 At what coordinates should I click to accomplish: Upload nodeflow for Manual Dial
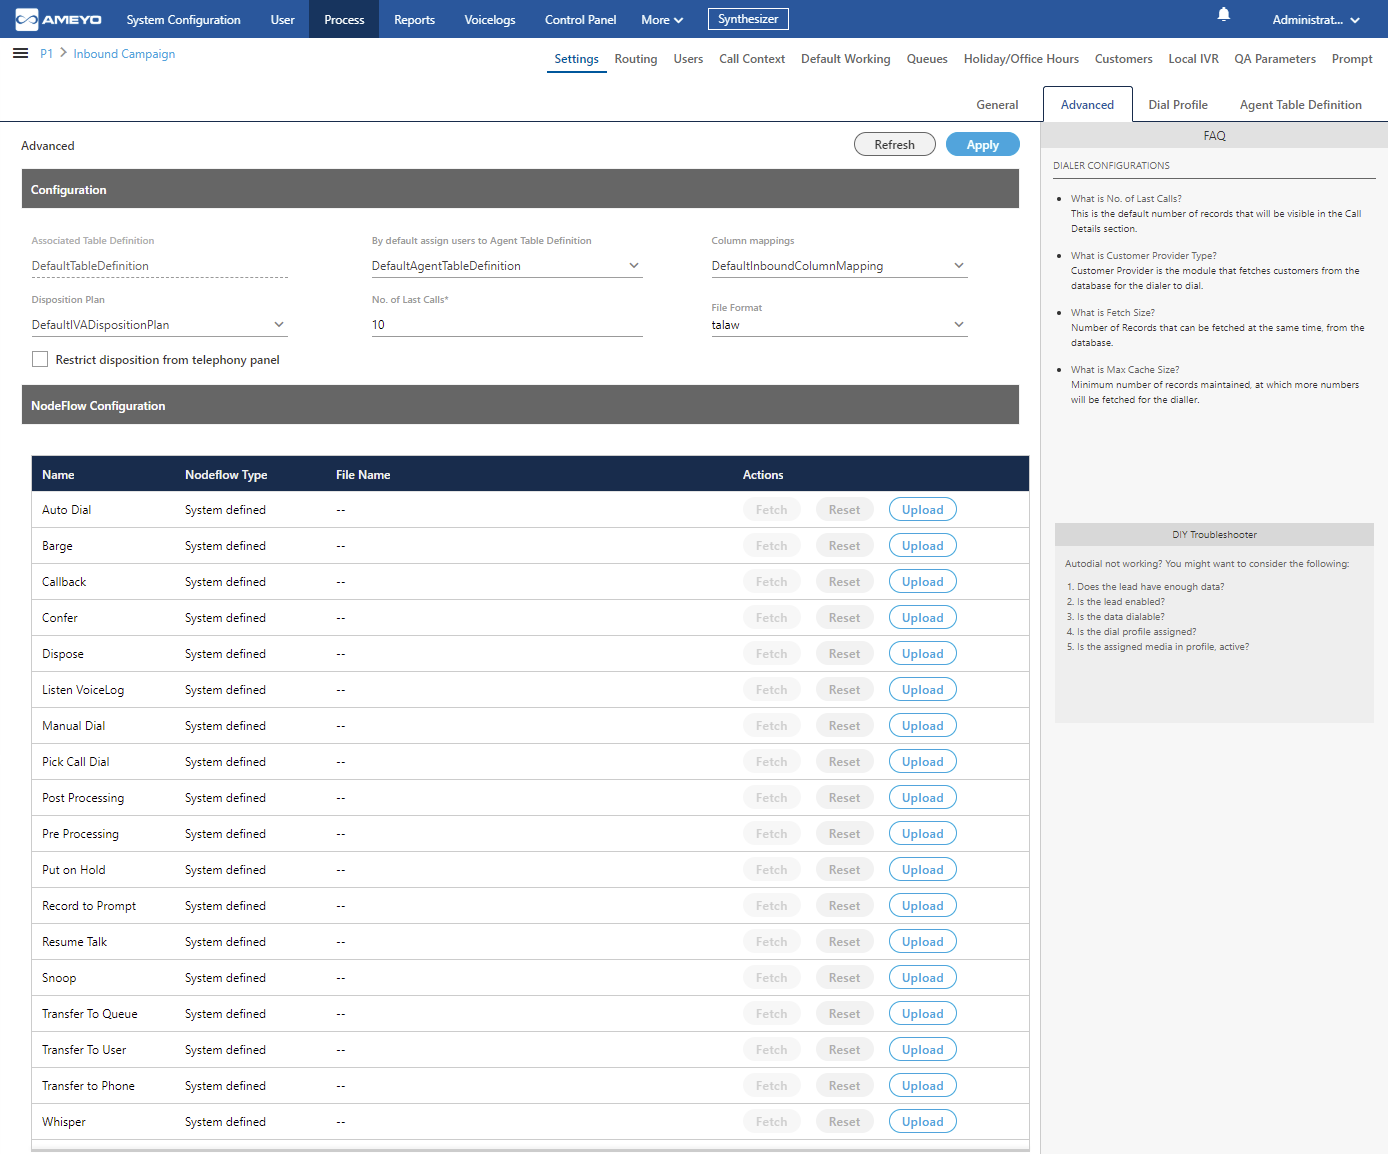(923, 726)
